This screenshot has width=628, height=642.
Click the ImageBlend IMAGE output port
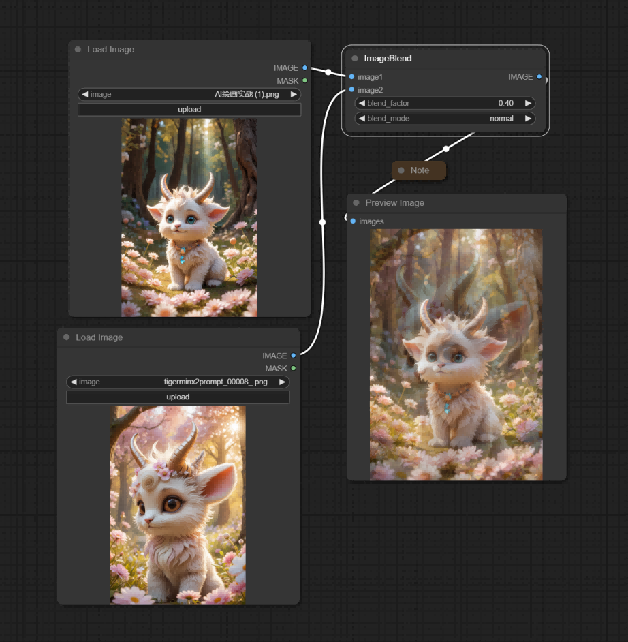point(539,77)
